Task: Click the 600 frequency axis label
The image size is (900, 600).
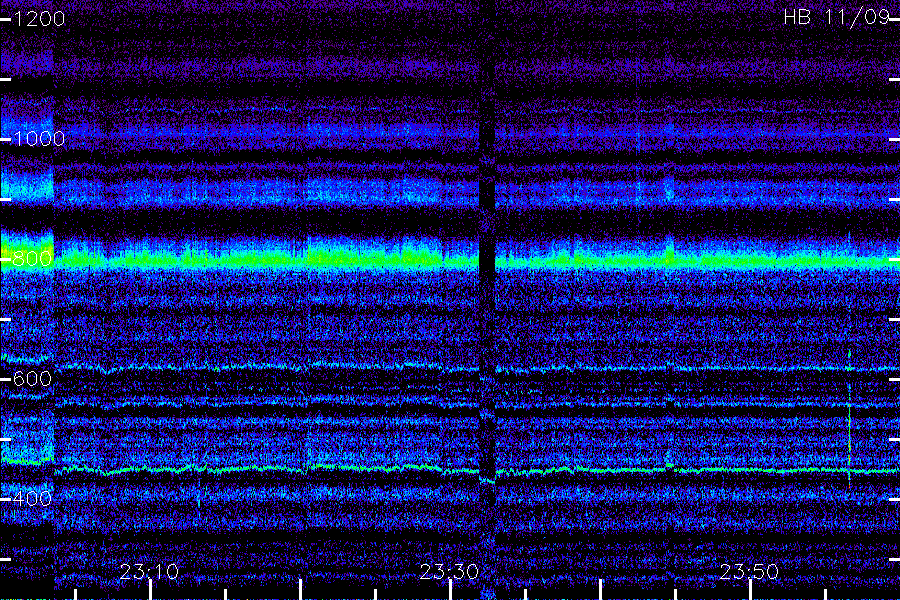Action: pyautogui.click(x=32, y=378)
